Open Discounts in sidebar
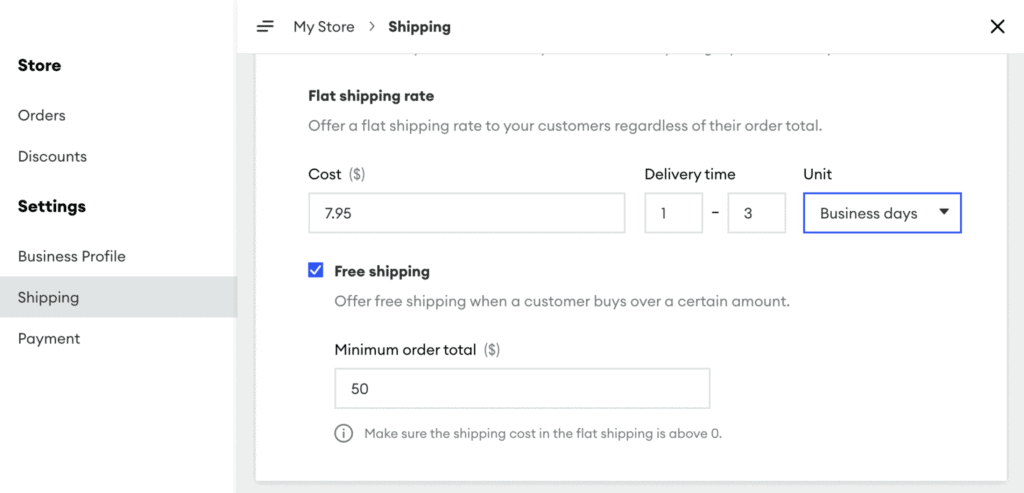The image size is (1024, 493). (x=52, y=157)
